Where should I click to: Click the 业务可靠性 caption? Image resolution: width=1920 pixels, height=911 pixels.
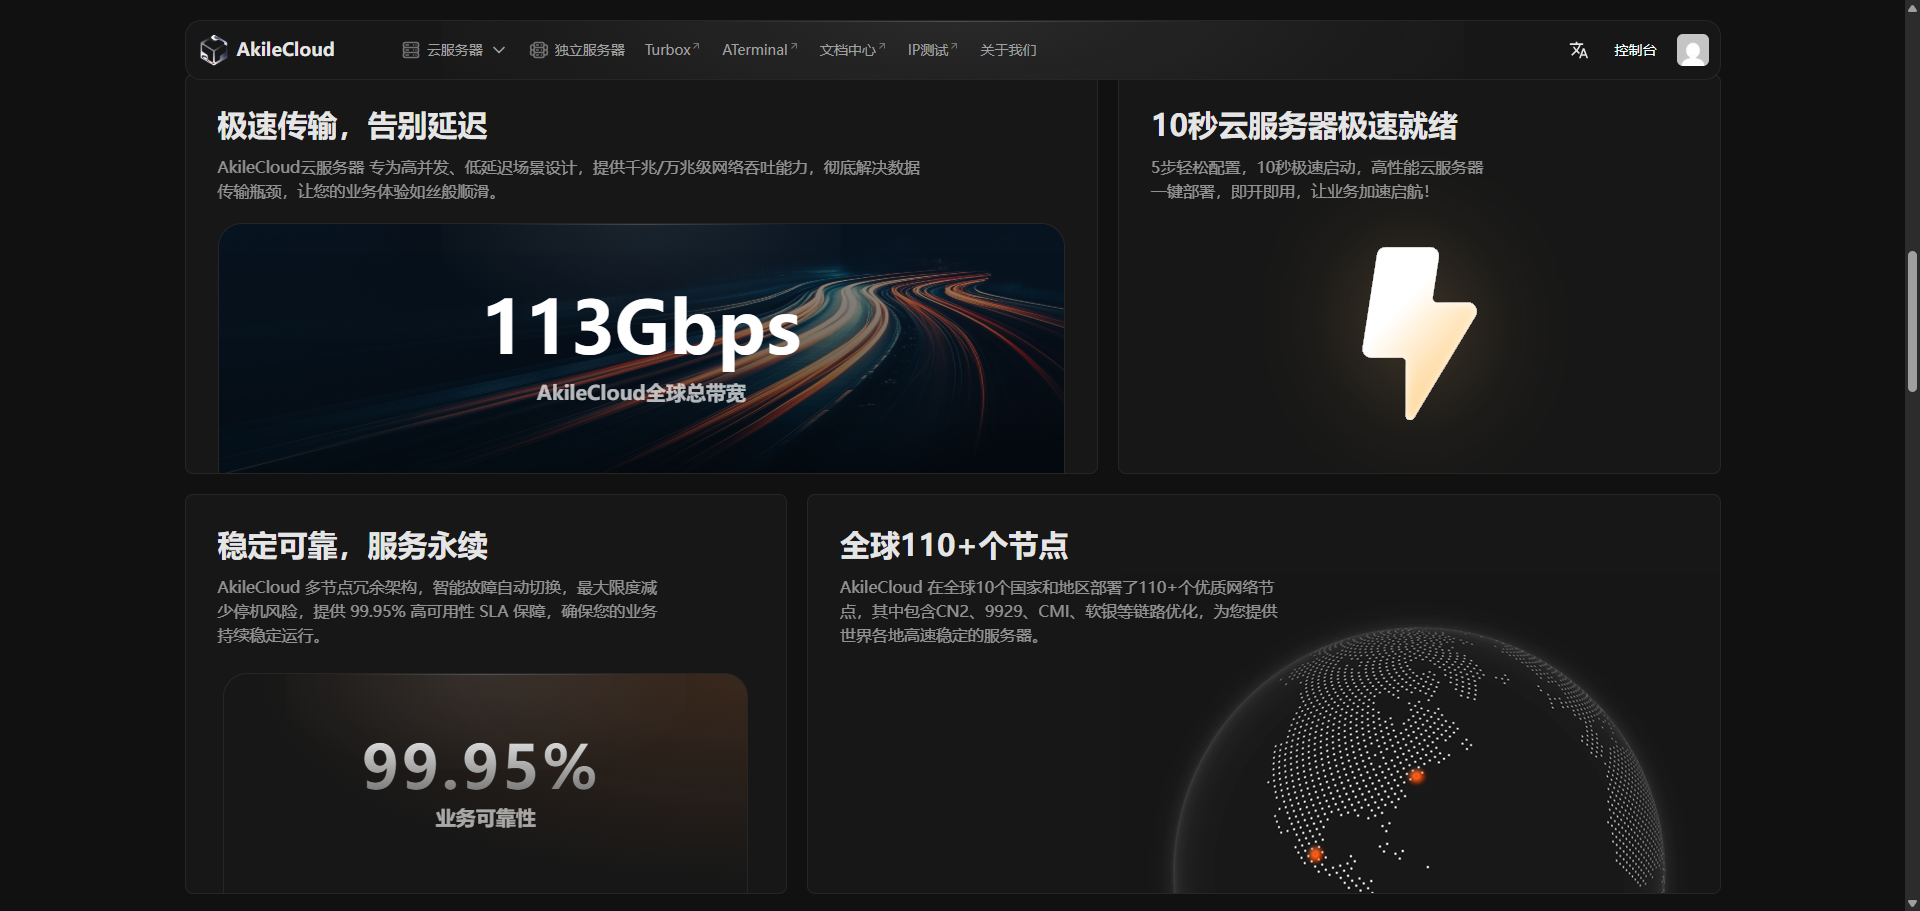point(485,819)
